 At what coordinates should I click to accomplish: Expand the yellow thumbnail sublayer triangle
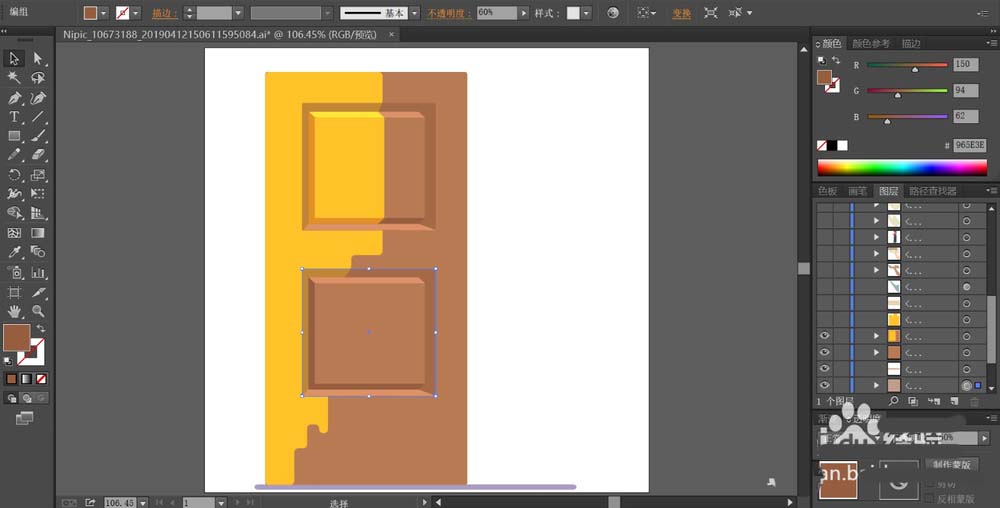click(x=876, y=336)
